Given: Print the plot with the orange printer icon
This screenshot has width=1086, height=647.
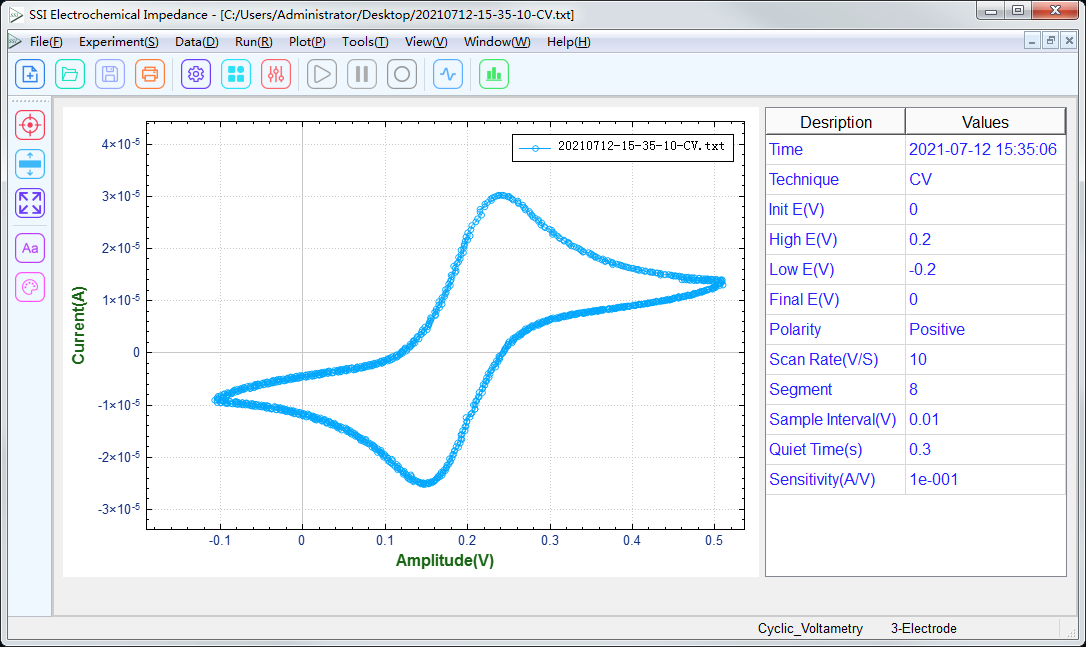Looking at the screenshot, I should (150, 74).
